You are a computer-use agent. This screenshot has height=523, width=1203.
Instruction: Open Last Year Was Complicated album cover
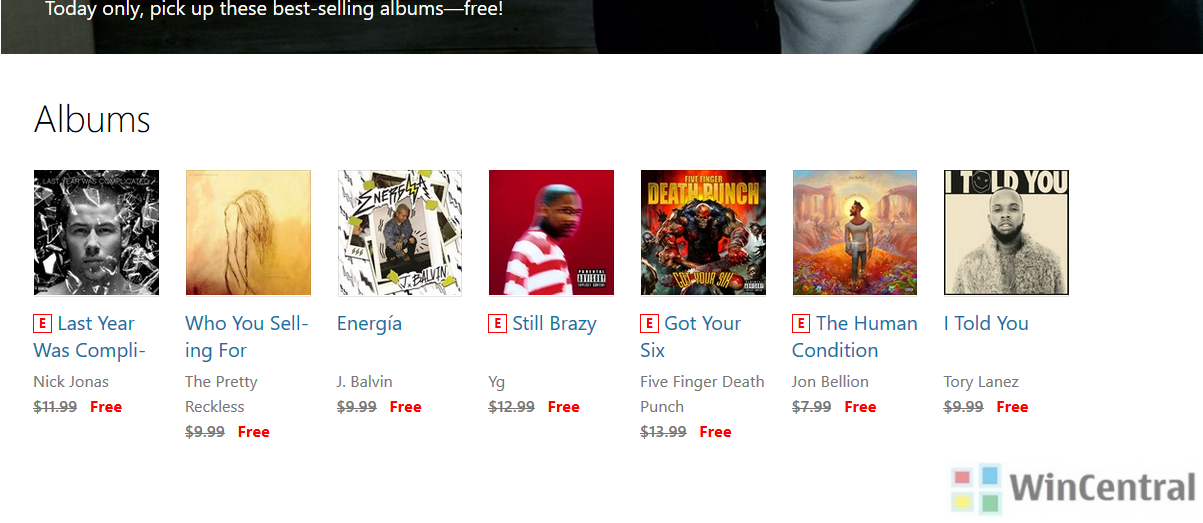coord(96,233)
